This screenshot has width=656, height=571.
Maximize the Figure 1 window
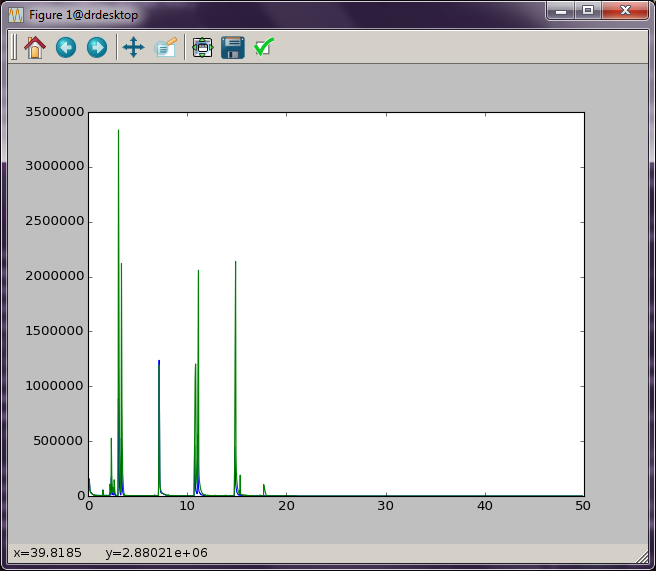click(x=588, y=10)
